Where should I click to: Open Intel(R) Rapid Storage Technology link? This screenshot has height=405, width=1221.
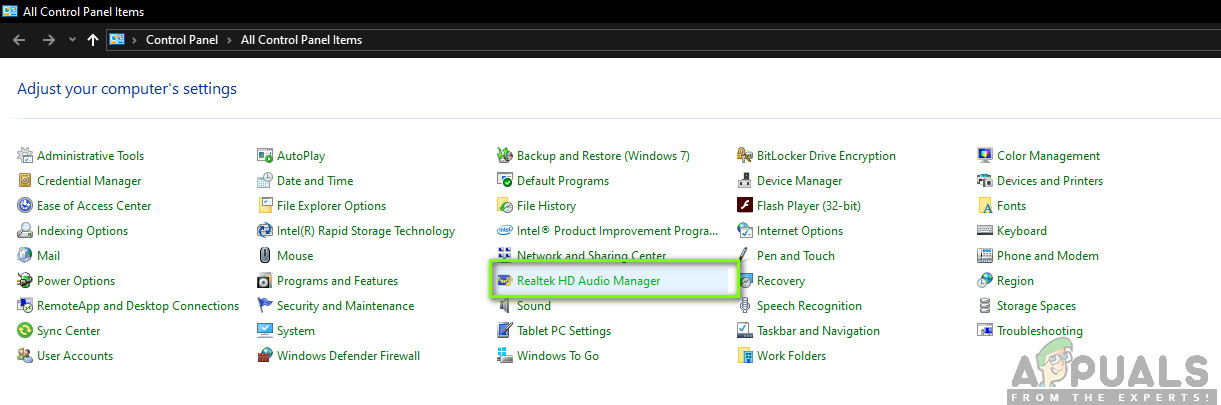click(x=366, y=231)
